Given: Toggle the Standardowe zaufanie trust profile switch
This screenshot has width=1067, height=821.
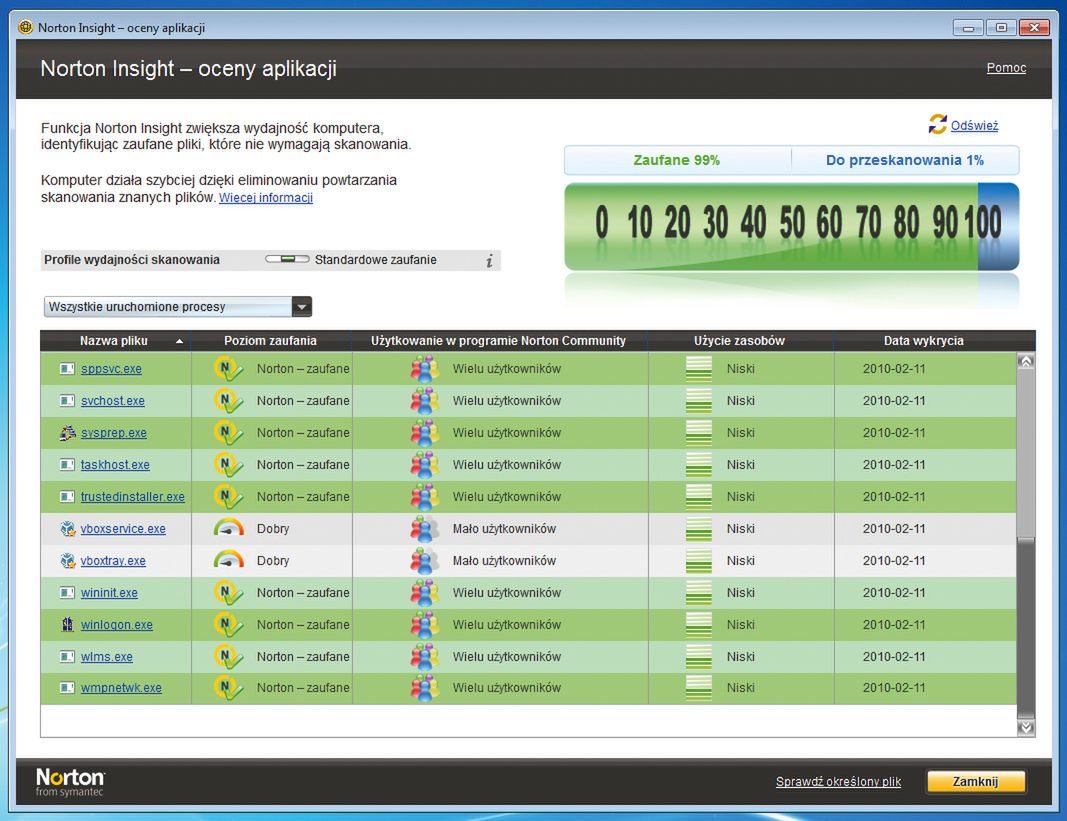Looking at the screenshot, I should coord(287,259).
